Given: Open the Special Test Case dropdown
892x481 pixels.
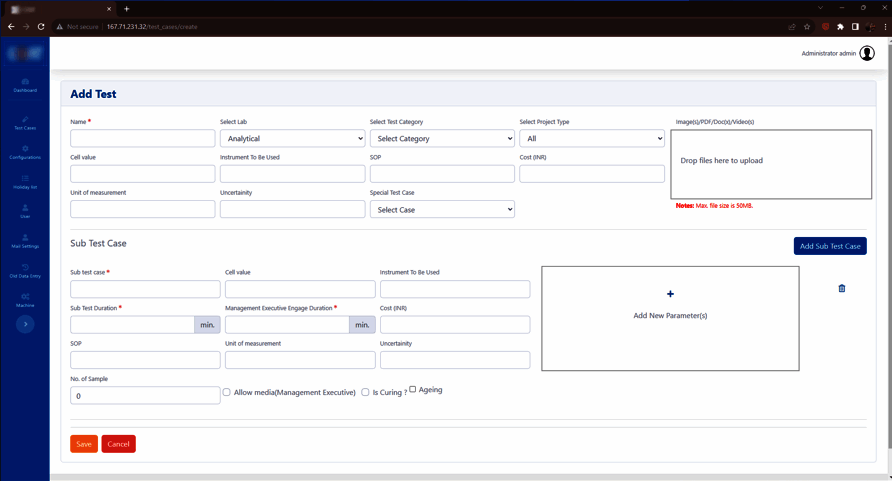Looking at the screenshot, I should [x=442, y=210].
